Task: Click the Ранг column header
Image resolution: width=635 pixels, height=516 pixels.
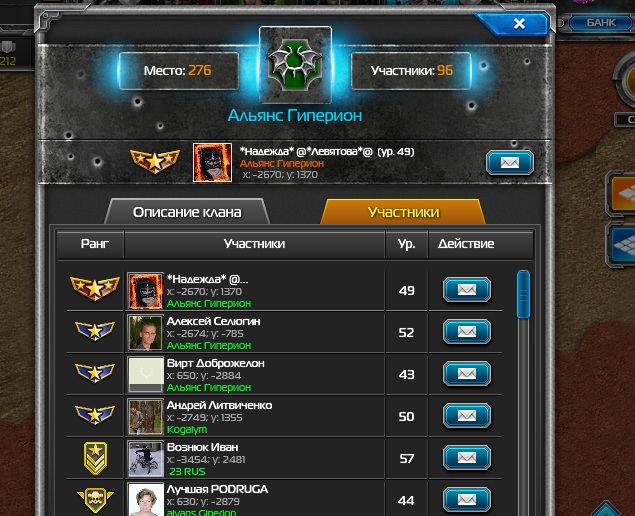Action: pyautogui.click(x=95, y=244)
